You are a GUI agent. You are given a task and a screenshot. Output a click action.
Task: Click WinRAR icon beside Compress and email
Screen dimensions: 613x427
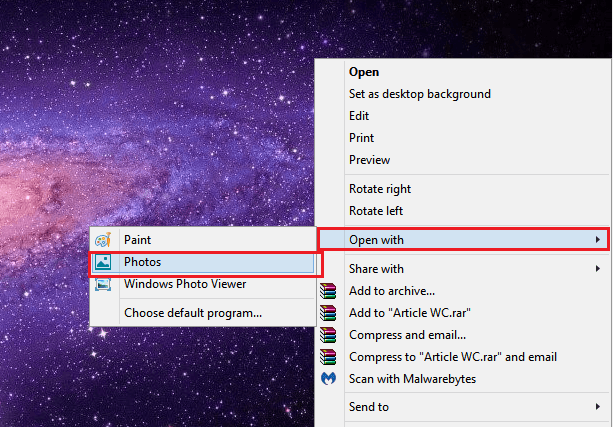pos(328,335)
